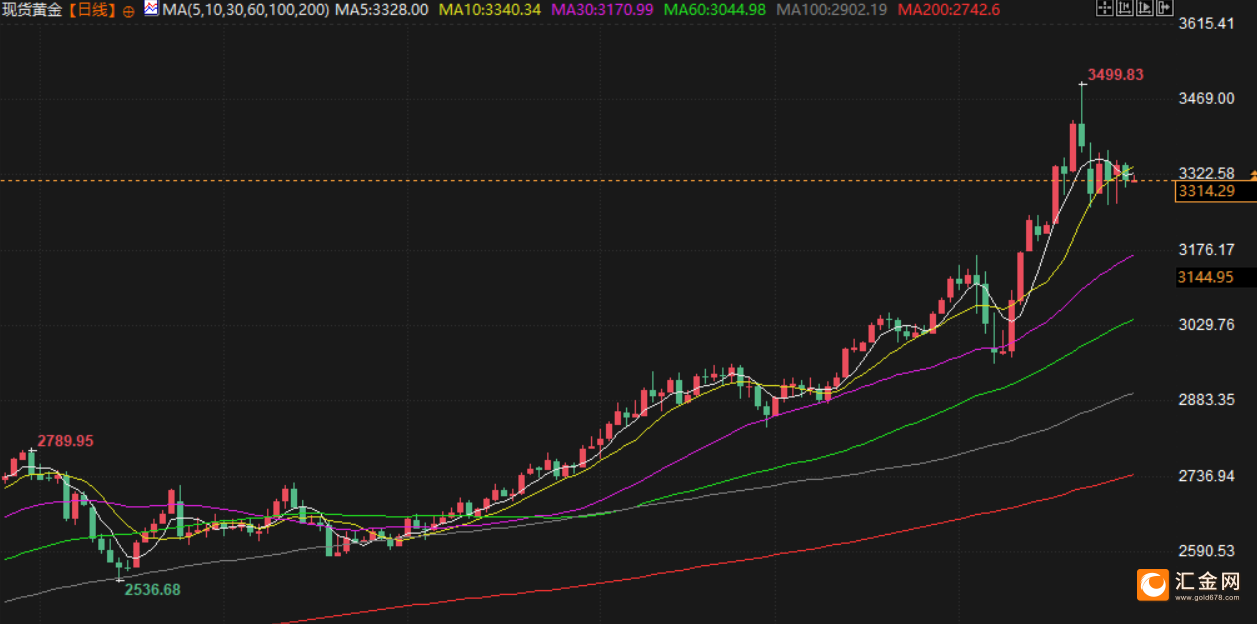Click the red MA200:2742.6 legend value
The image size is (1257, 624).
[x=949, y=10]
